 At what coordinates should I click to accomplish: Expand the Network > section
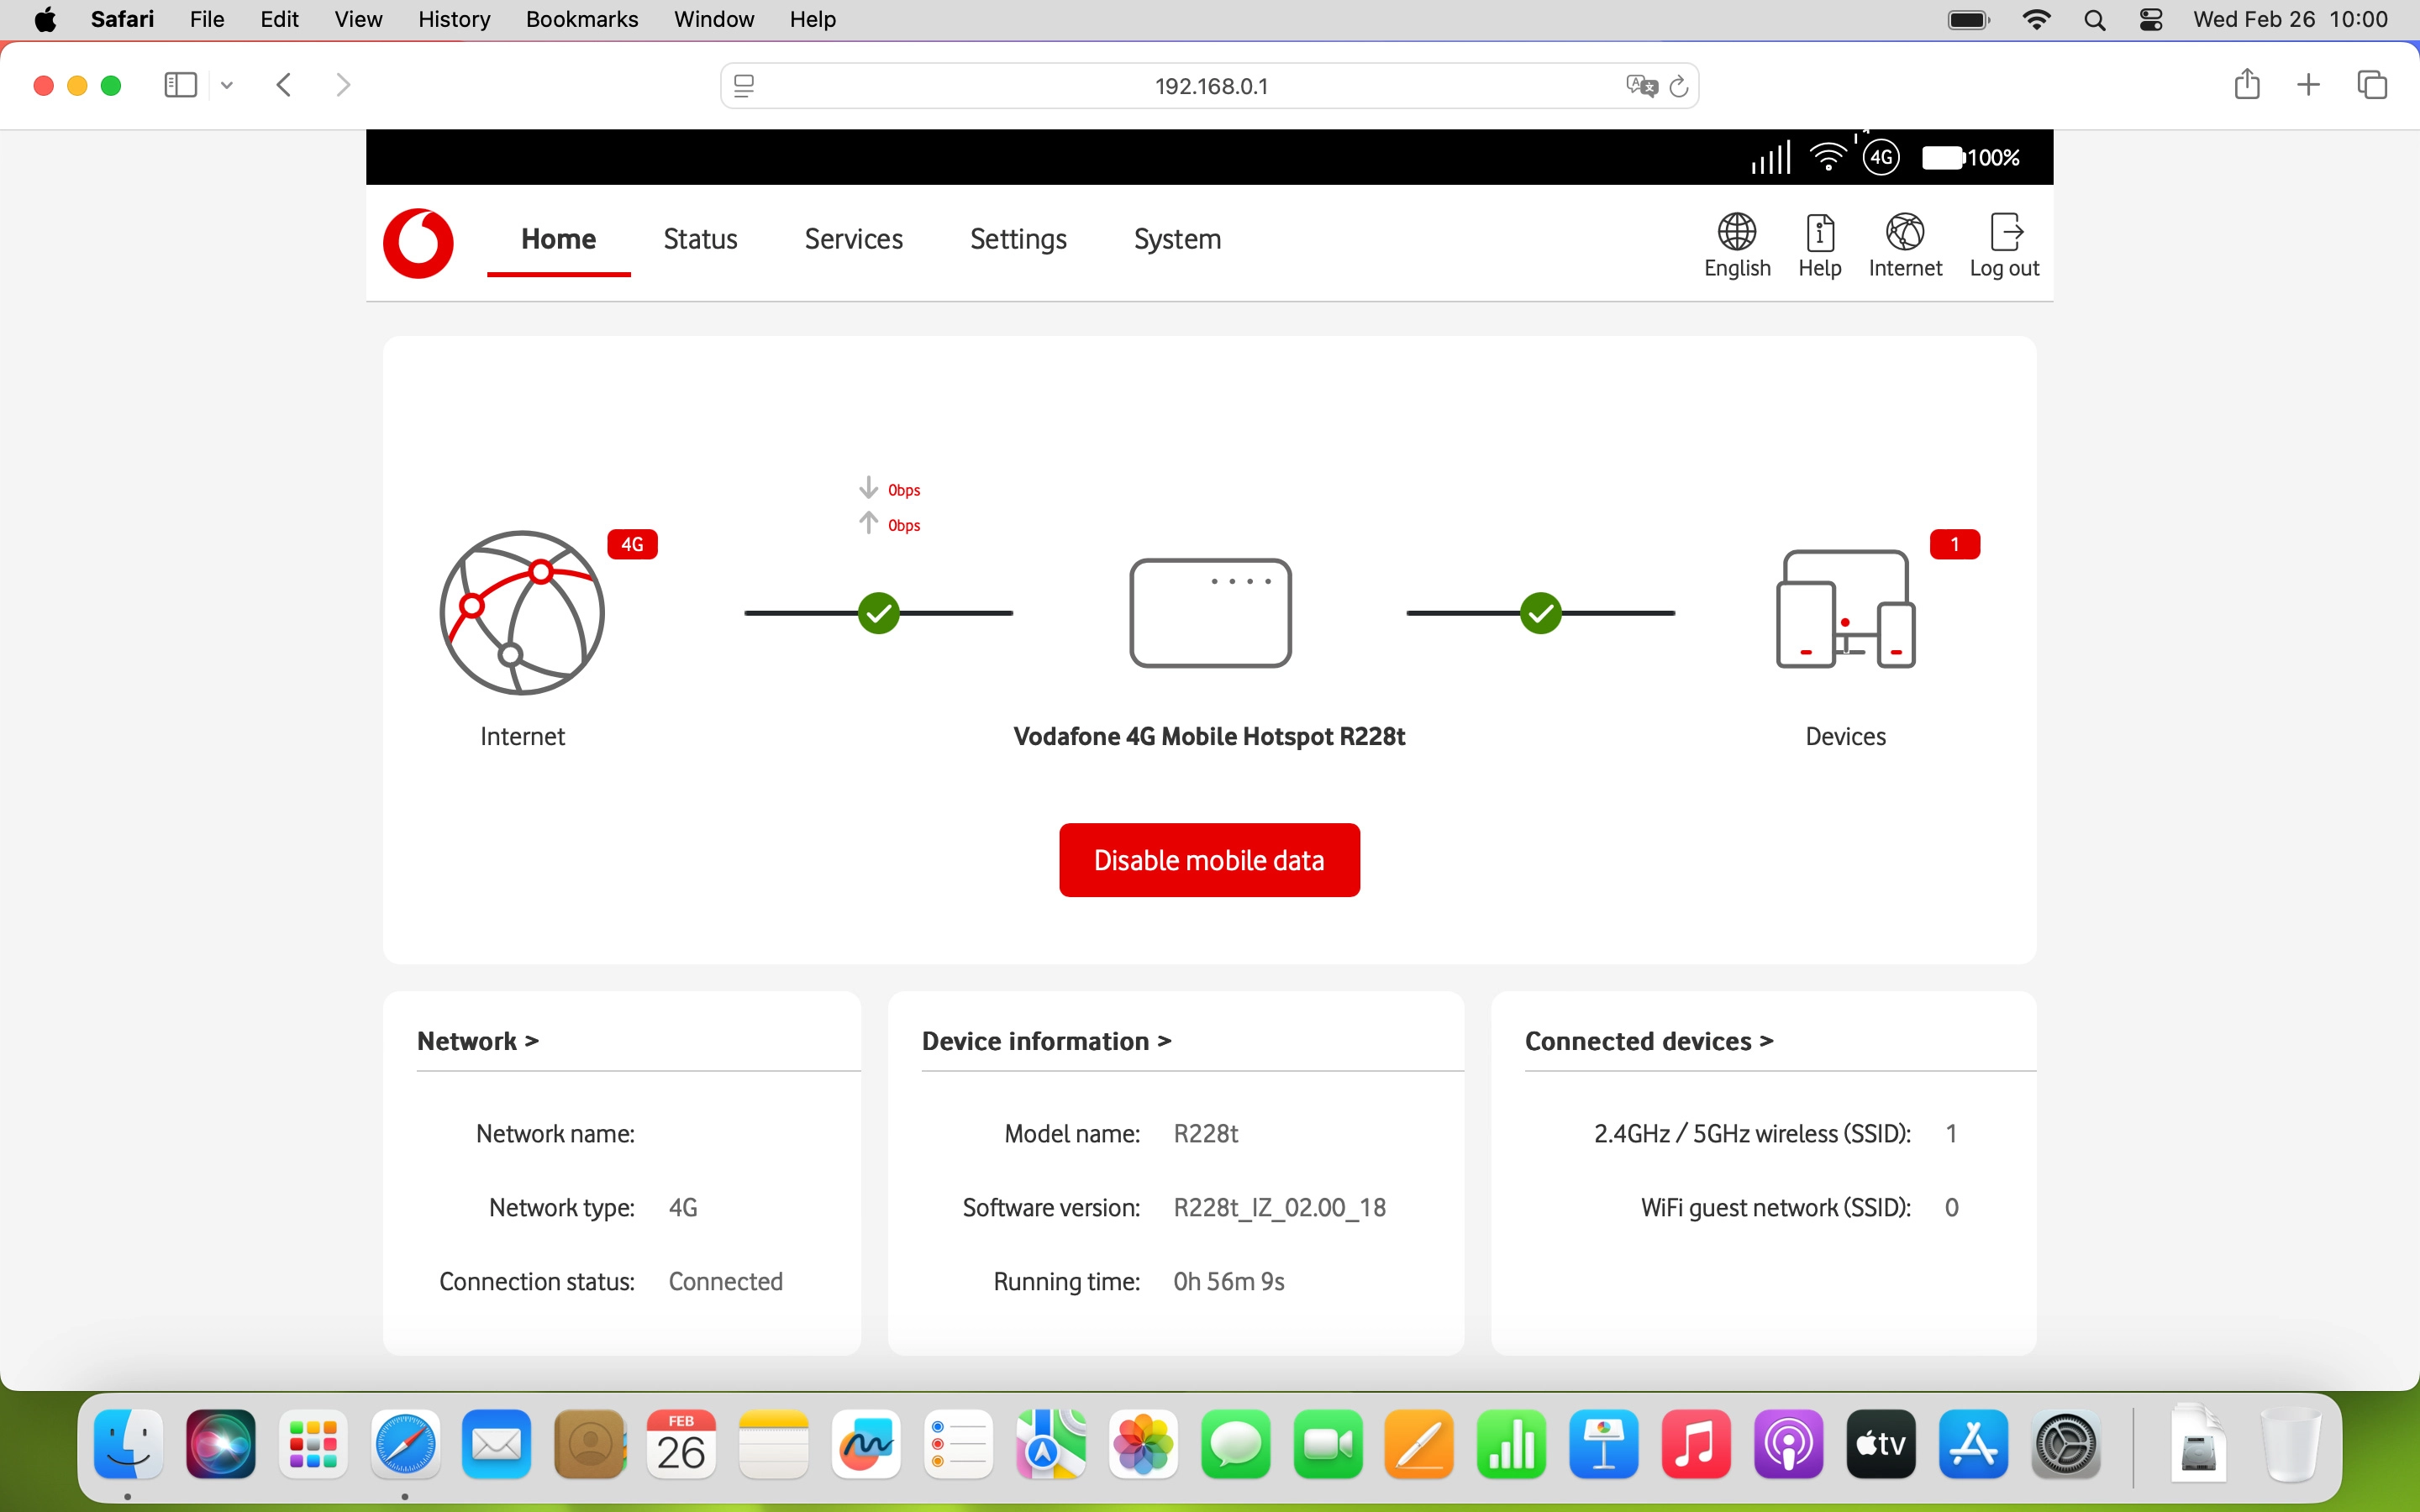point(477,1041)
